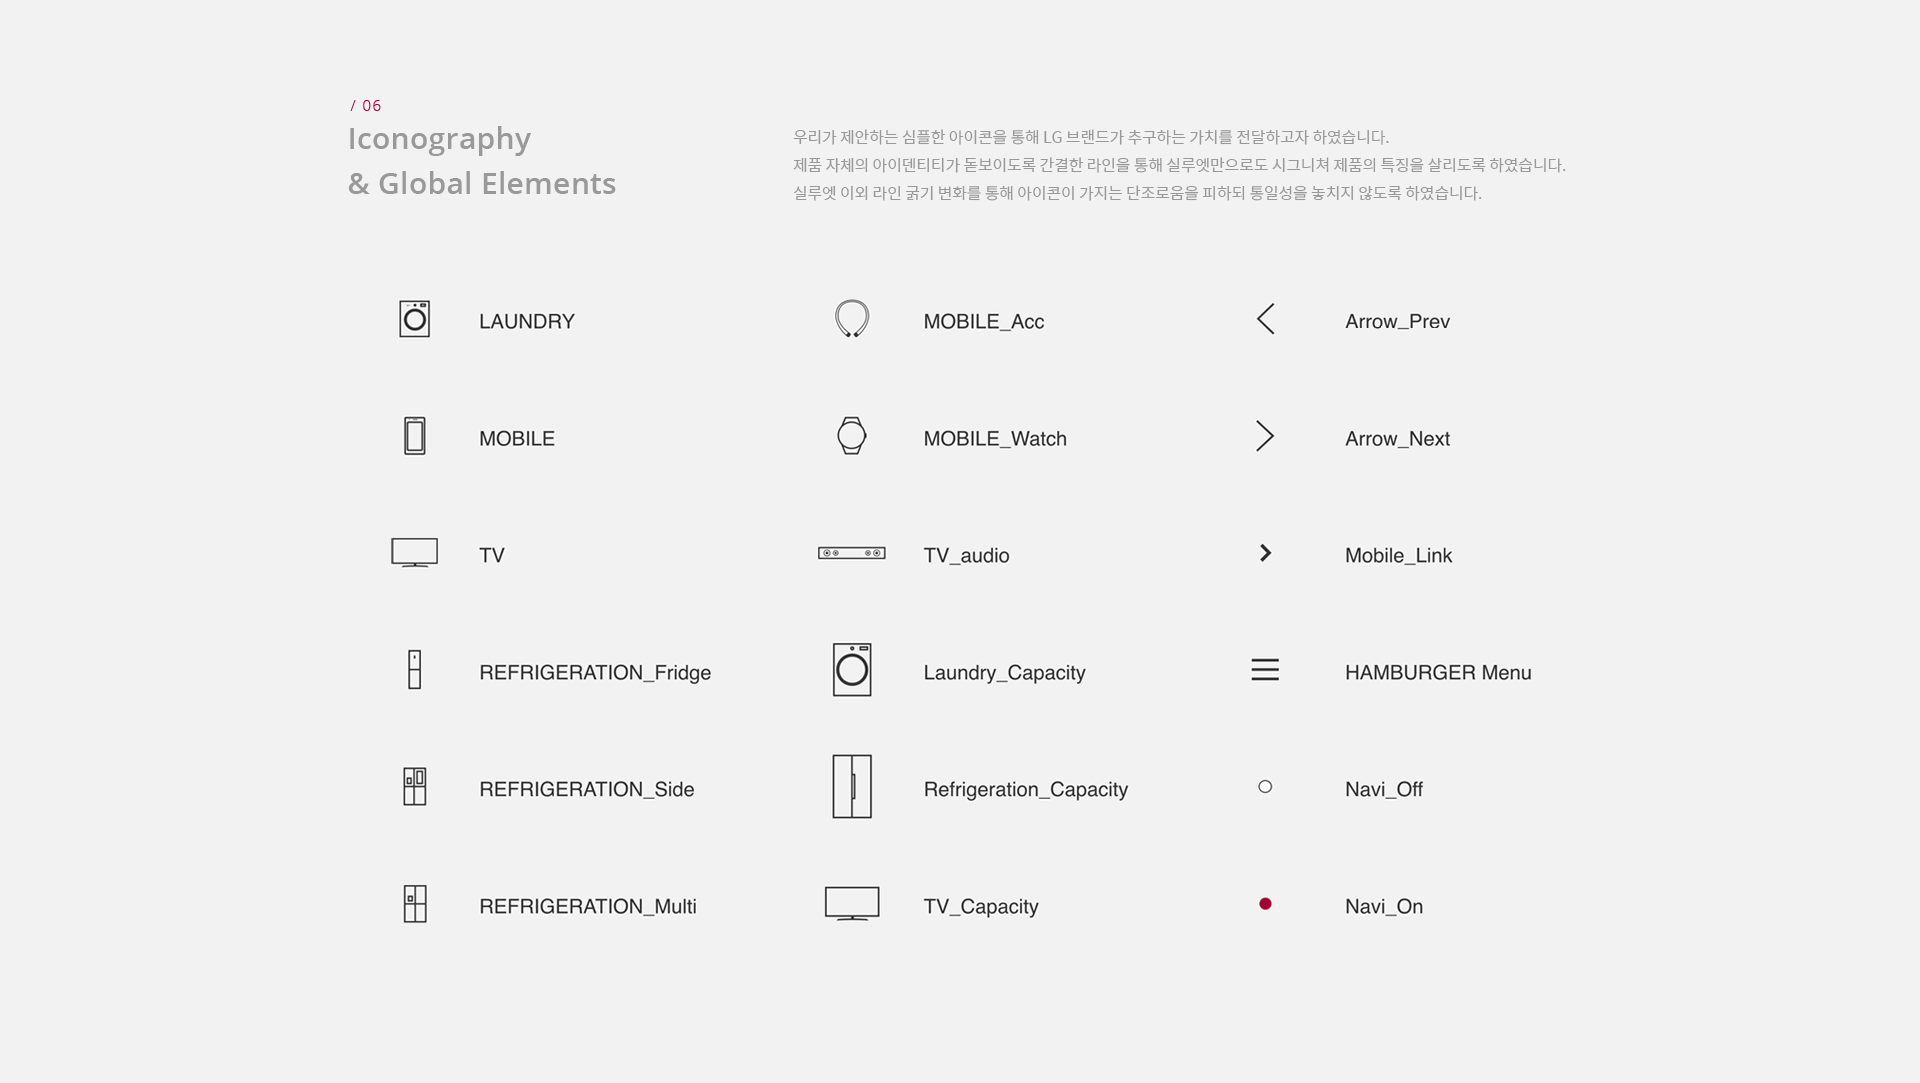Viewport: 1920px width, 1083px height.
Task: Click the REFRIGERATION_Multi label
Action: pyautogui.click(x=588, y=906)
